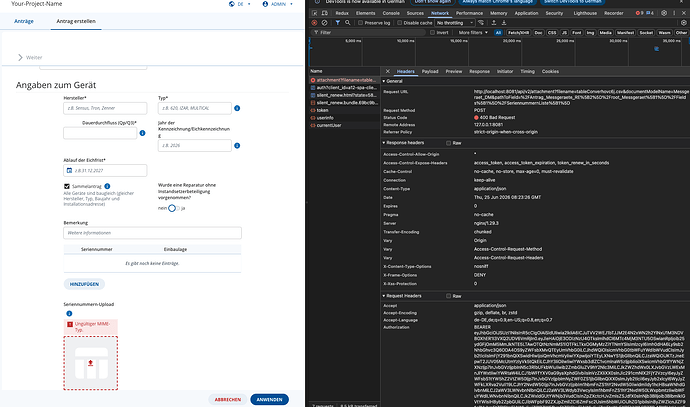Open the ADMIN user dropdown arrow
Viewport: 690px width, 407px height.
[x=291, y=4]
